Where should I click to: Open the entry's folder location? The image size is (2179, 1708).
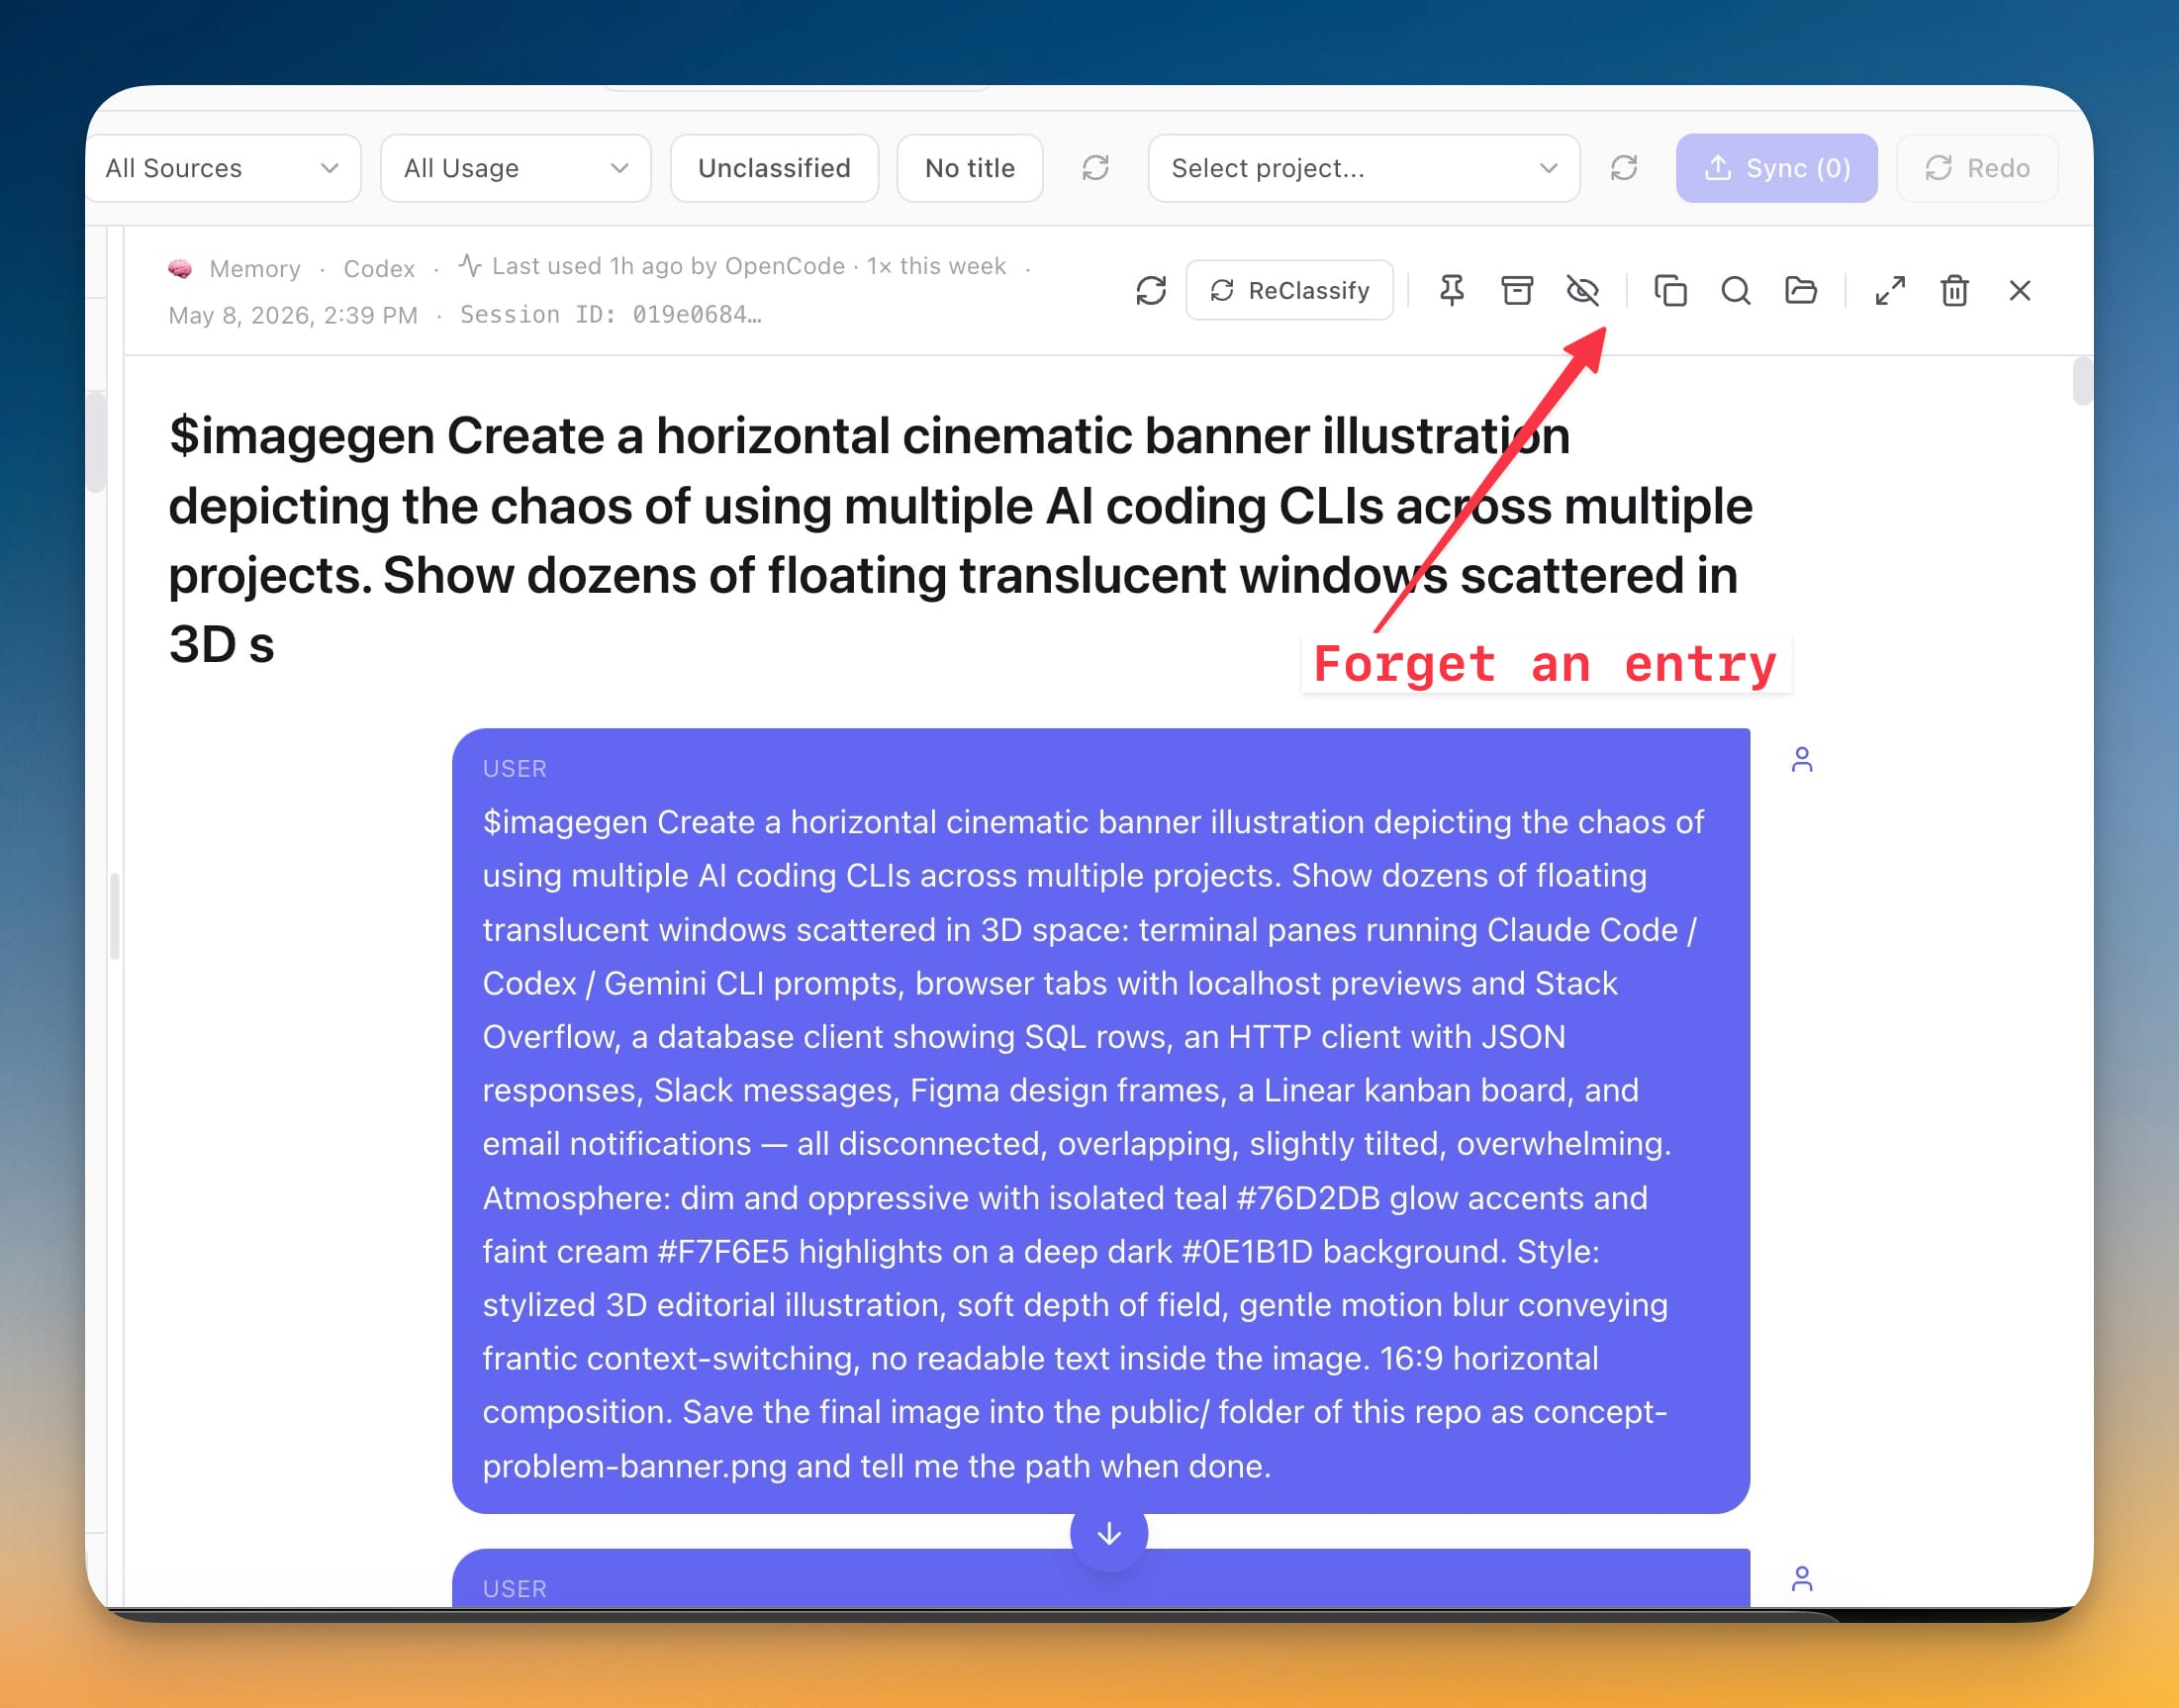(1801, 291)
